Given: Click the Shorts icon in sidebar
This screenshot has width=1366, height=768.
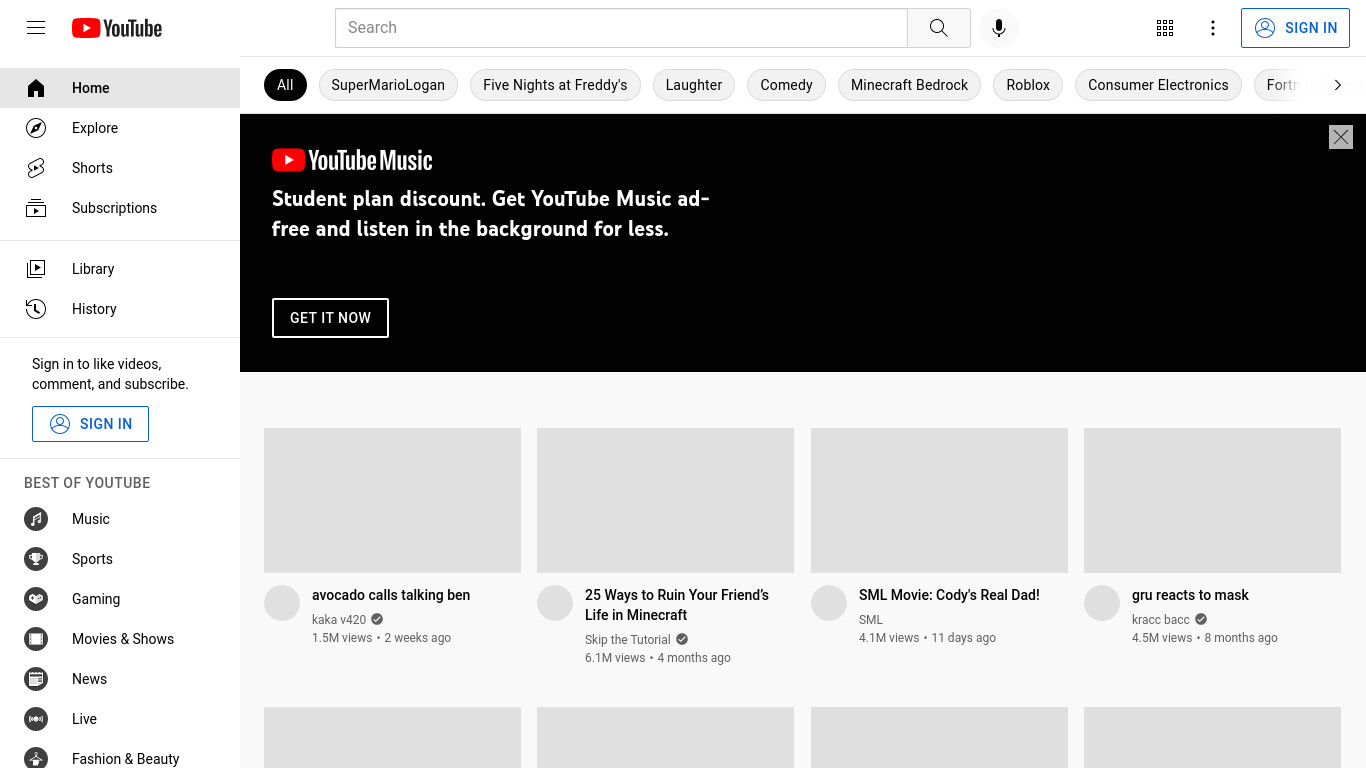Looking at the screenshot, I should pyautogui.click(x=36, y=168).
